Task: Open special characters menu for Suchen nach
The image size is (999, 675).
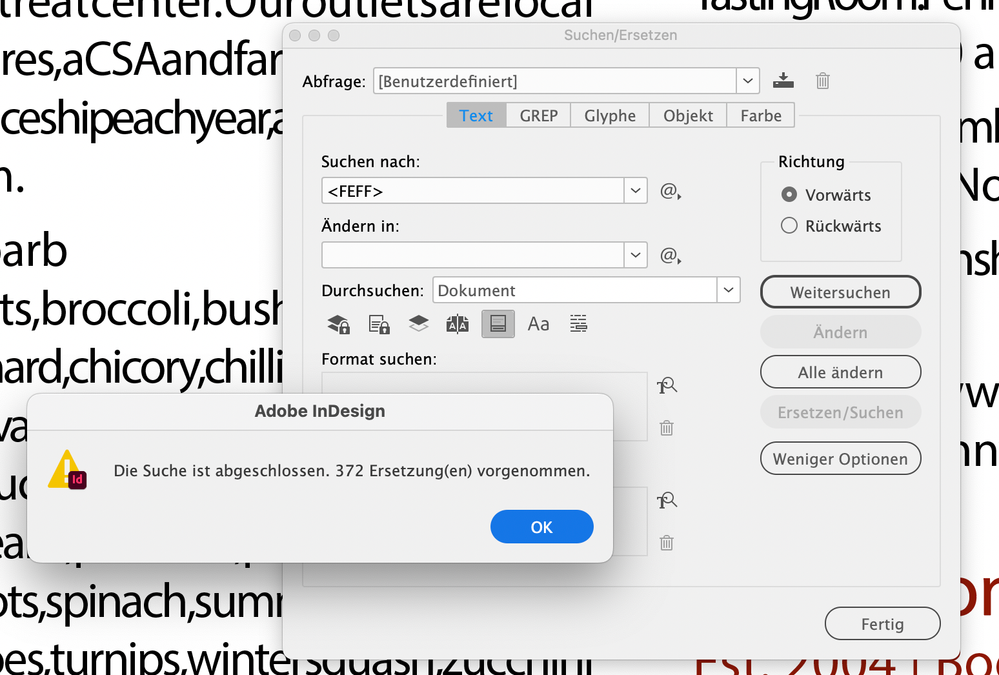Action: tap(670, 191)
